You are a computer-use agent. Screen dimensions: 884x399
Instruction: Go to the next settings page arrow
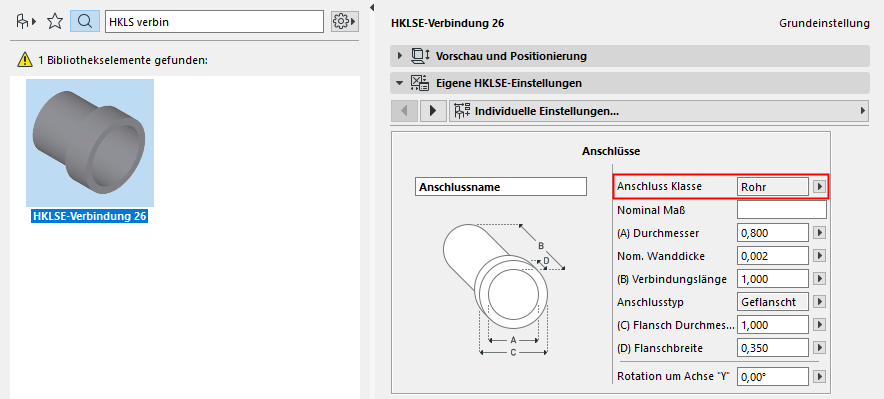[x=432, y=111]
